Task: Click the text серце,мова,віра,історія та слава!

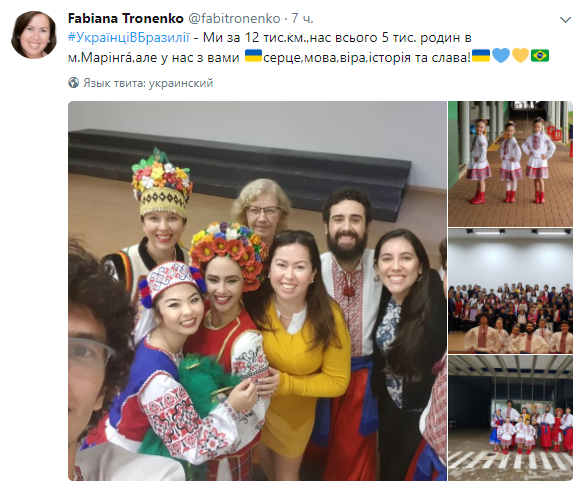Action: pos(367,57)
